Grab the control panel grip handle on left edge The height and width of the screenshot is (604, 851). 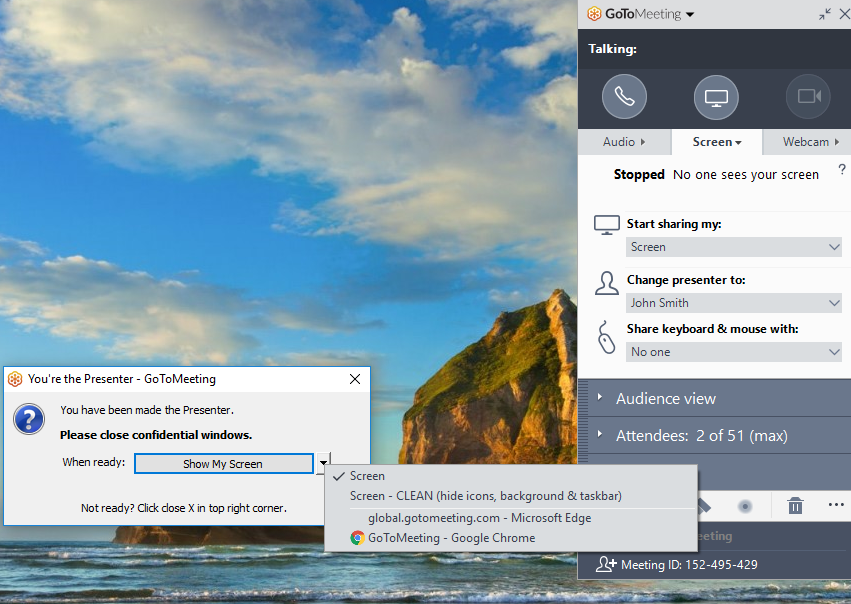583,421
